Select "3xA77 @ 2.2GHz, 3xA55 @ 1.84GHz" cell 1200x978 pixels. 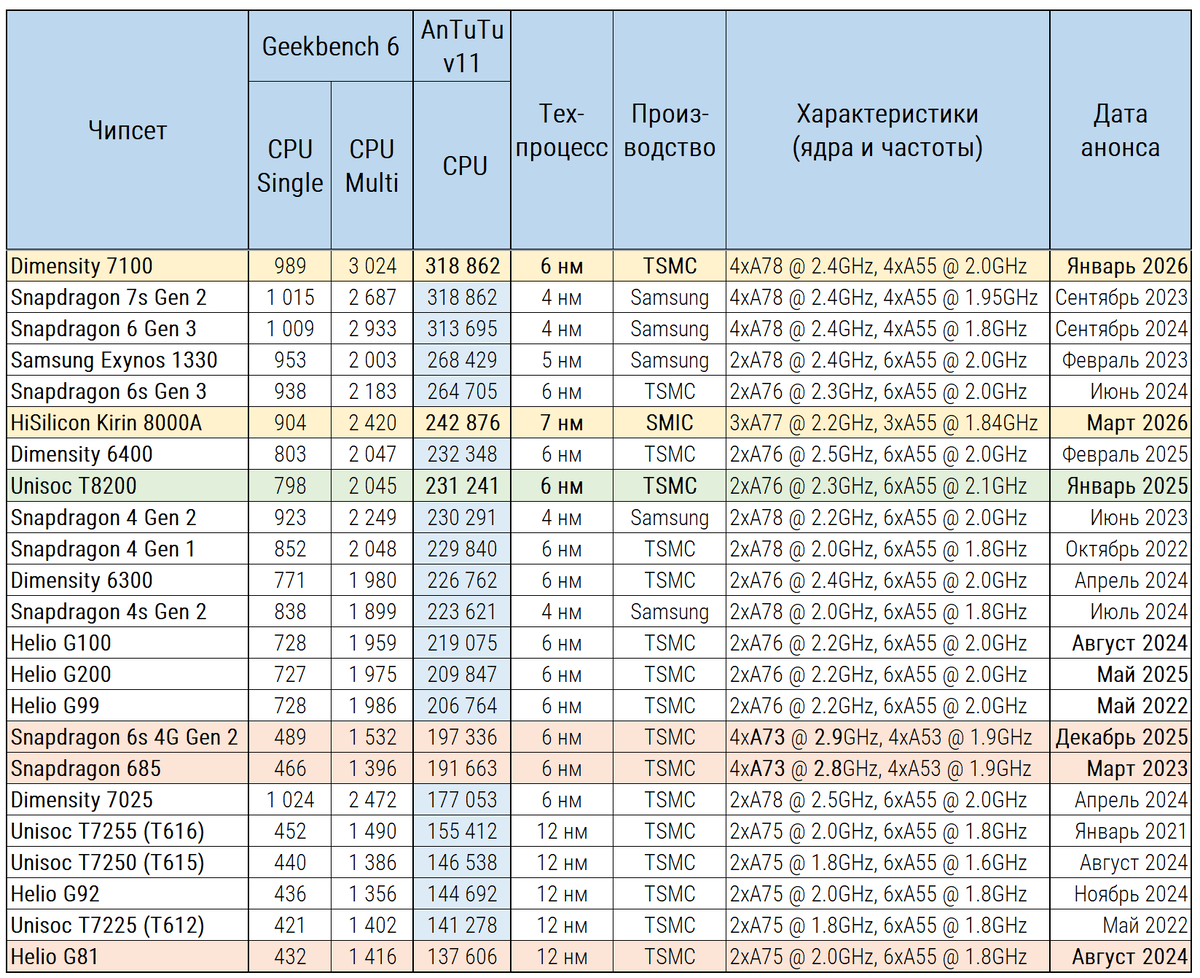(887, 423)
